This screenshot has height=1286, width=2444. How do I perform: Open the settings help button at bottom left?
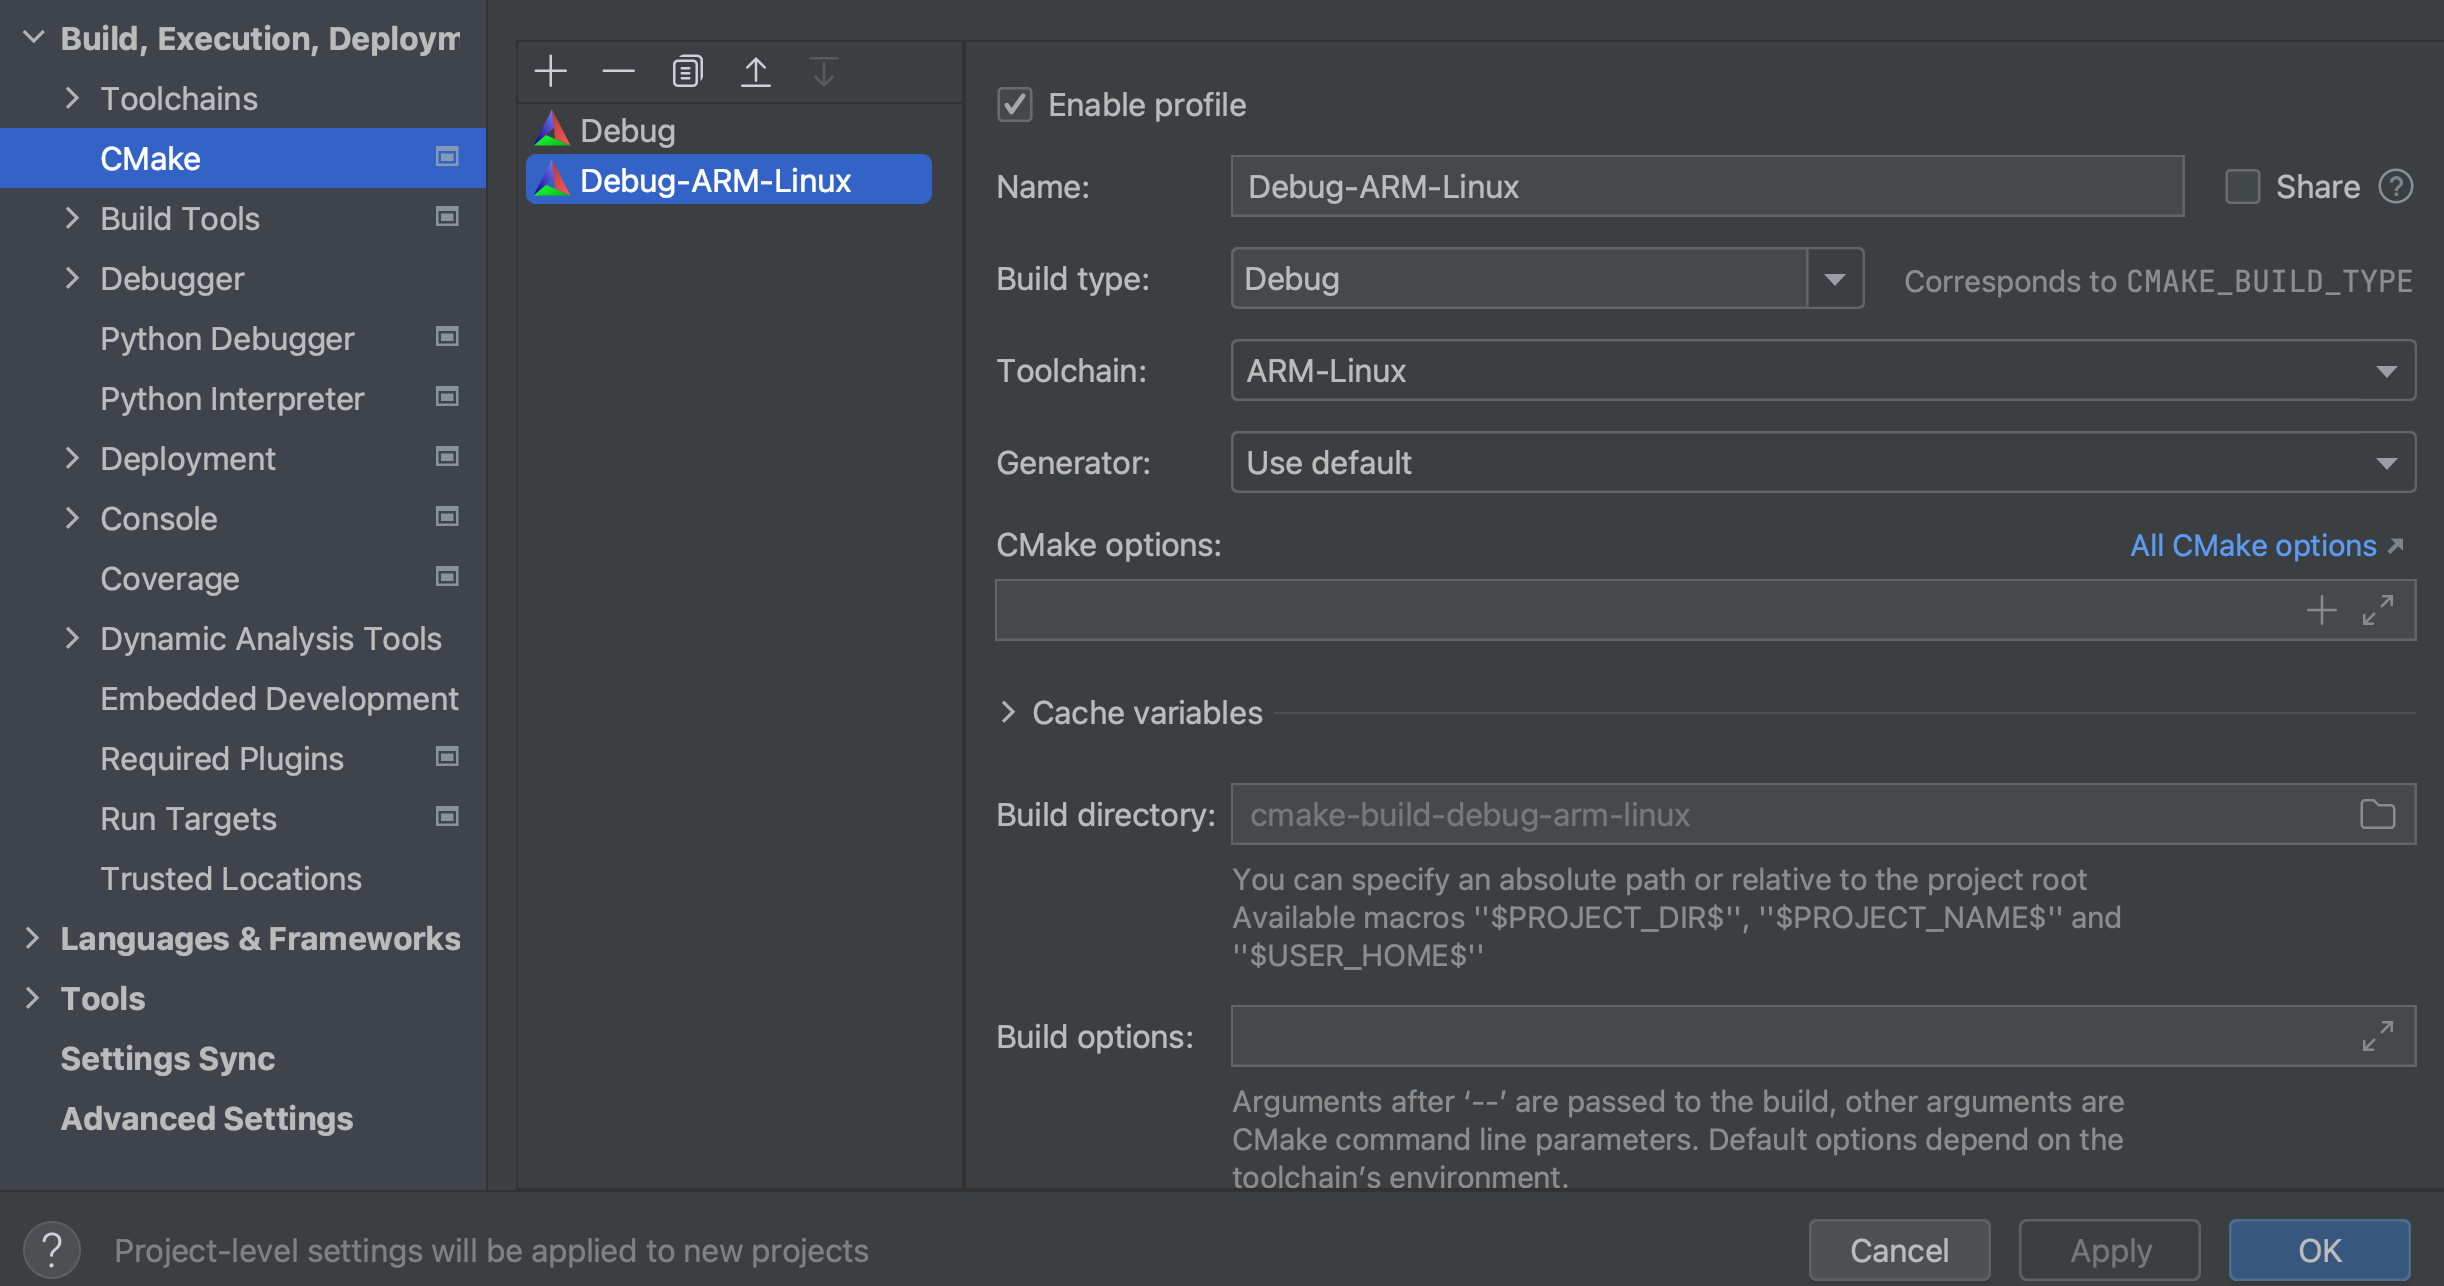point(51,1250)
